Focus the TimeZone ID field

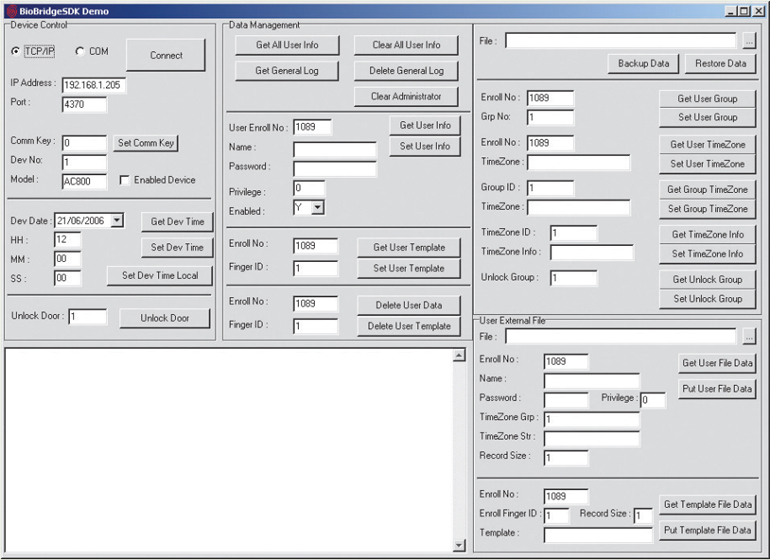tap(574, 233)
